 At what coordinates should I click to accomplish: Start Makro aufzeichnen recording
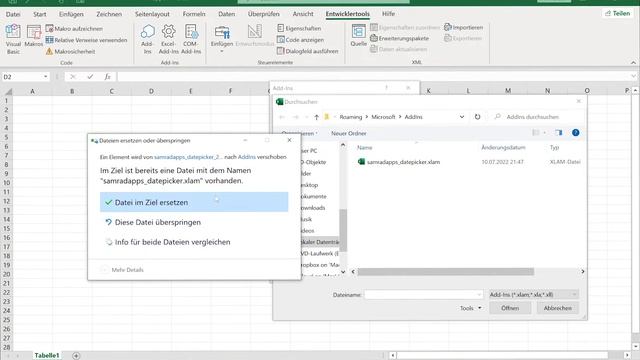coord(74,29)
